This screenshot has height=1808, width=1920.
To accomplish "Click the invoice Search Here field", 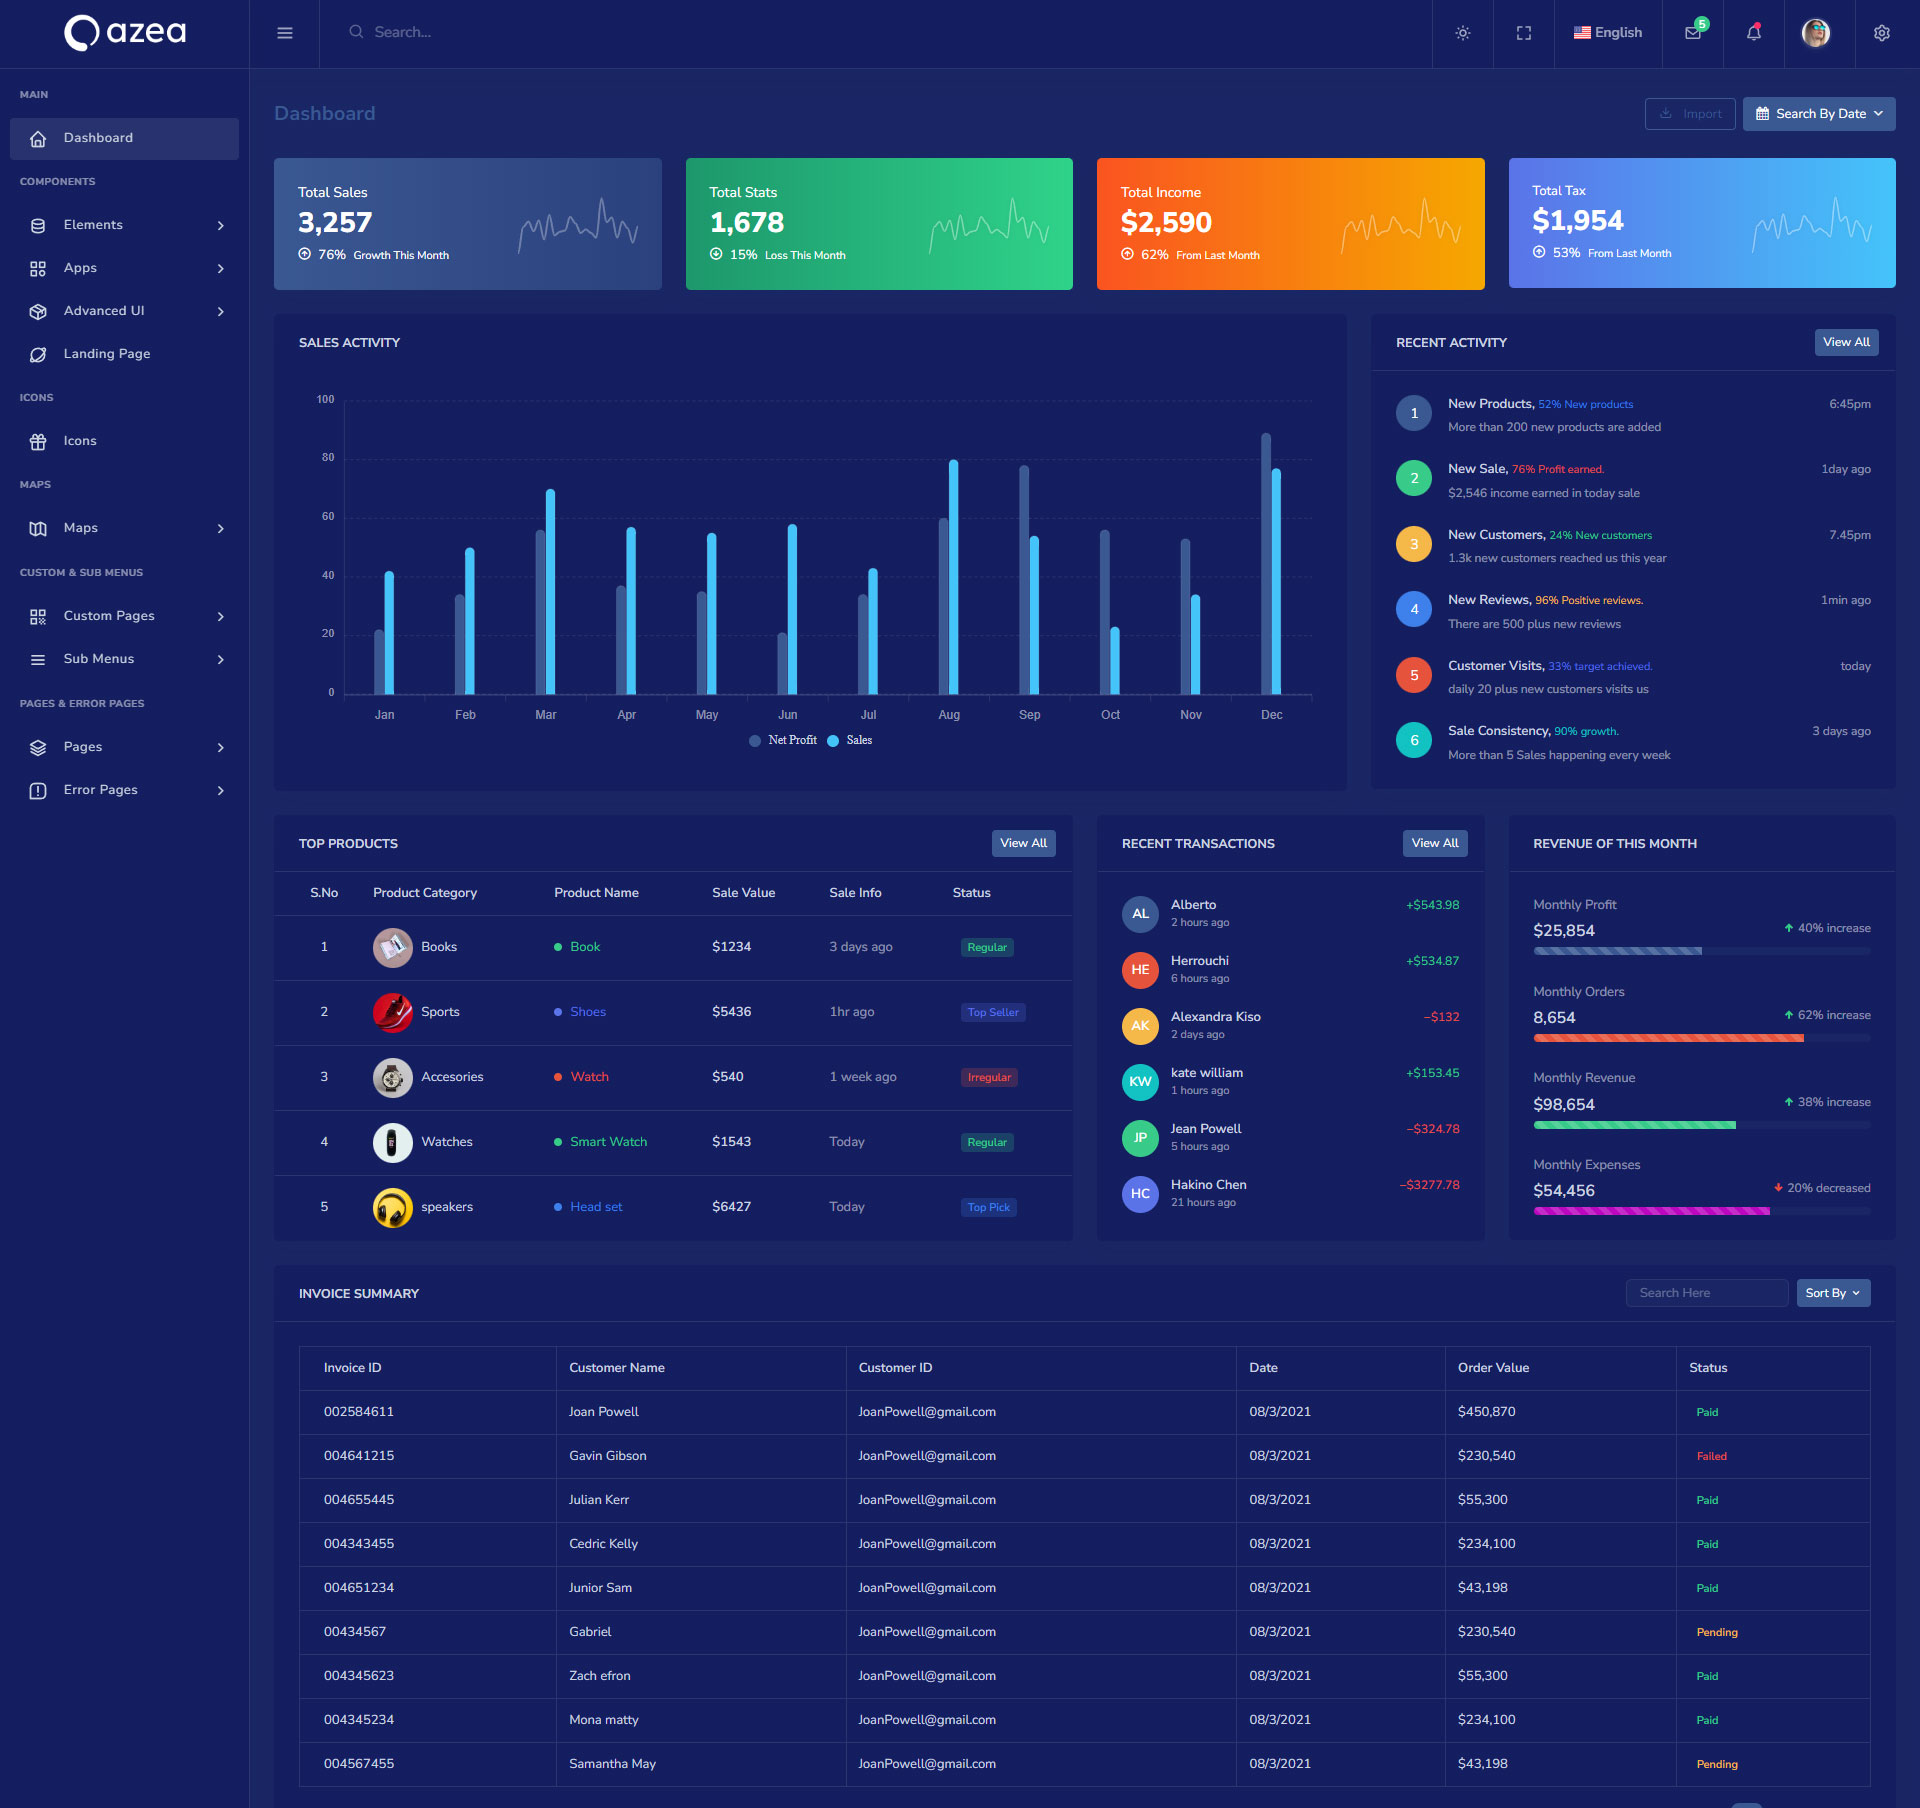I will click(1705, 1293).
